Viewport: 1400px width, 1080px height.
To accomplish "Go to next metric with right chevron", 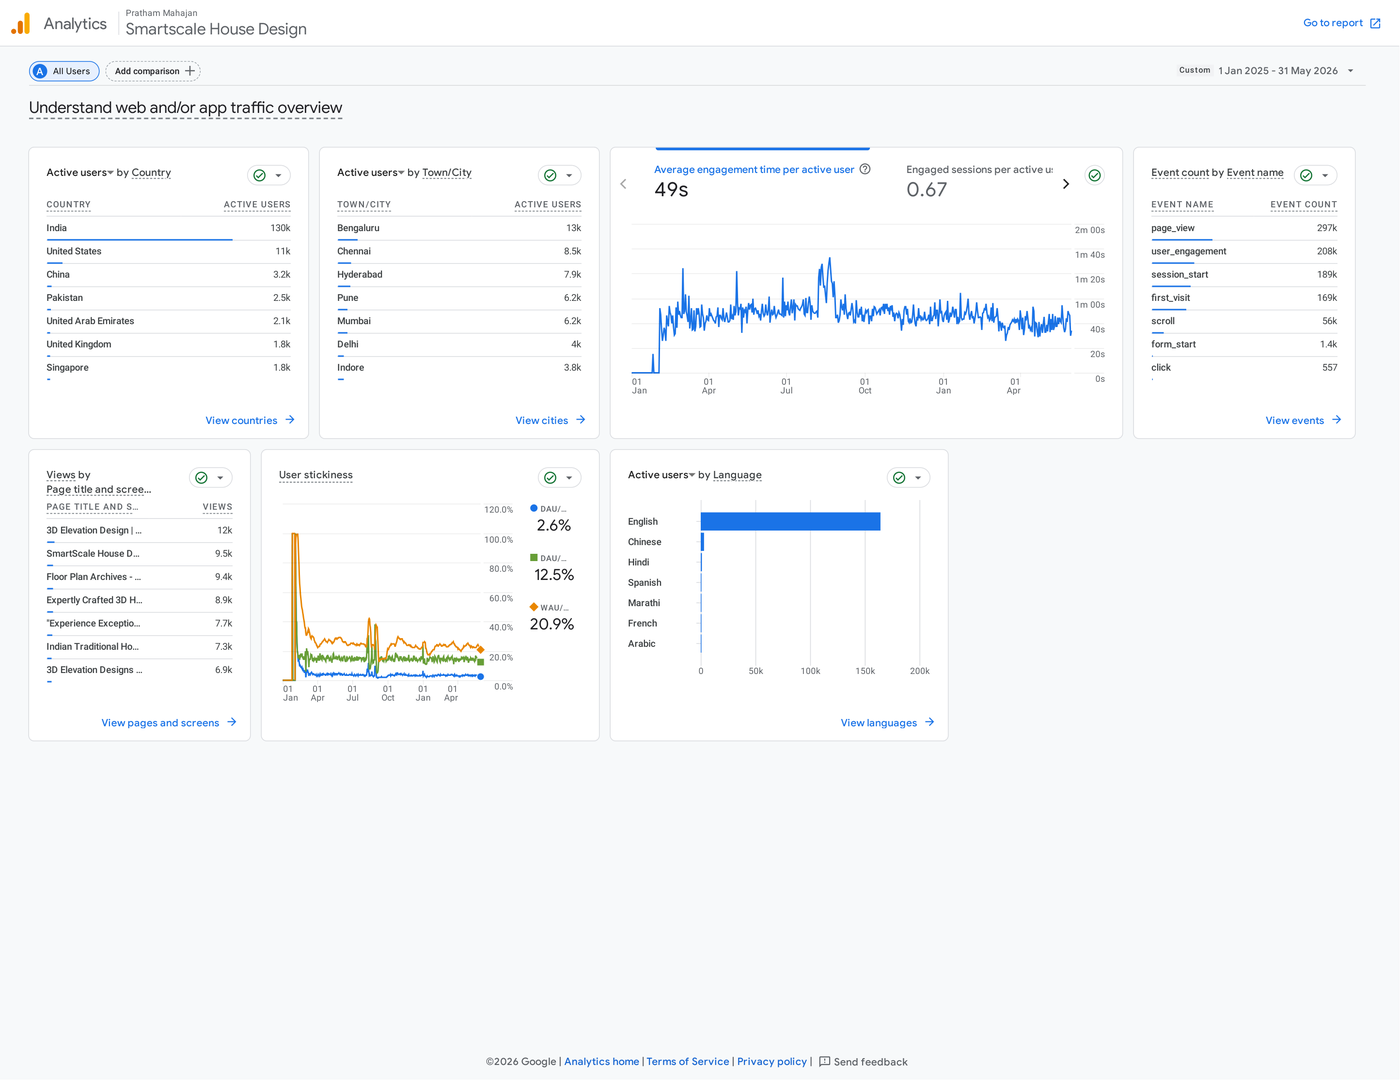I will pos(1066,184).
